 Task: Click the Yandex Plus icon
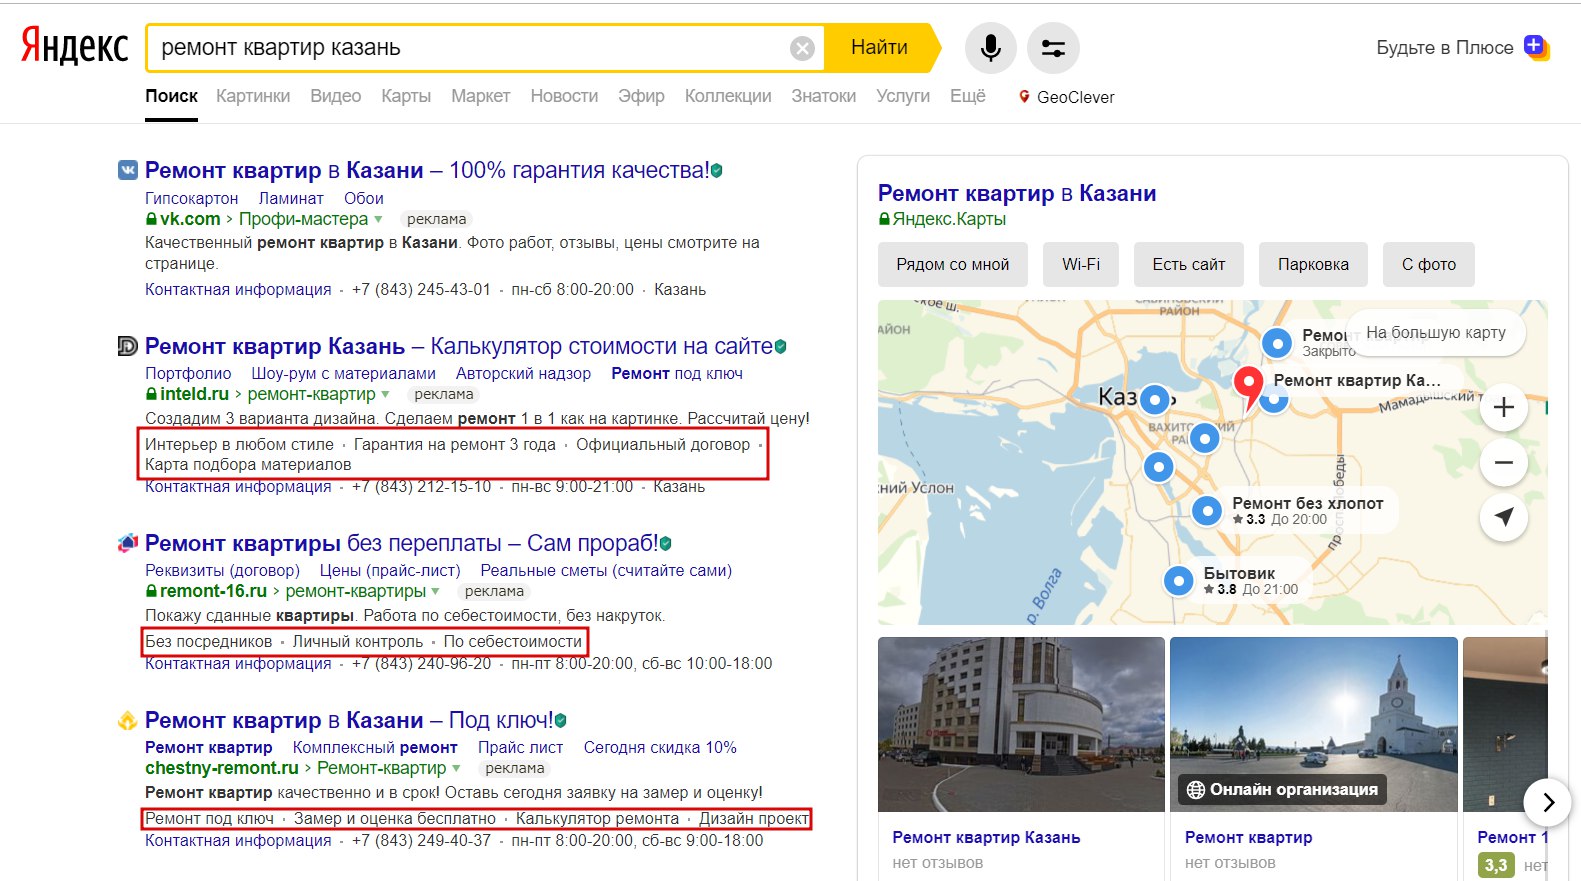[1535, 46]
